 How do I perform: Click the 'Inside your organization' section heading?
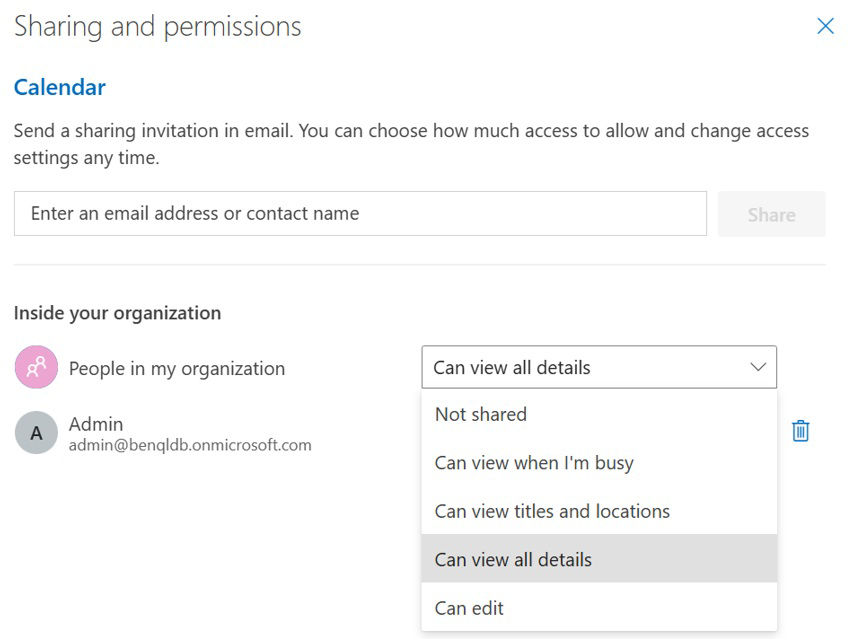[117, 313]
